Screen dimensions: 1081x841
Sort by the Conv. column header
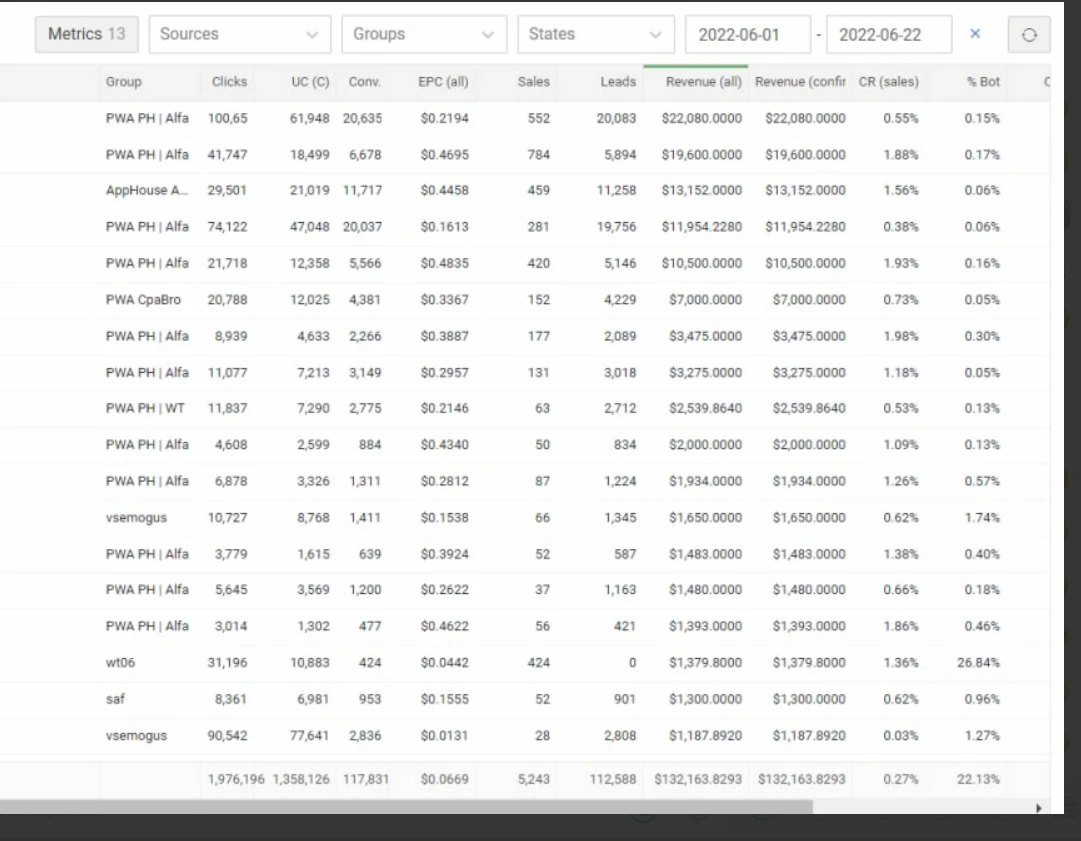click(x=365, y=81)
